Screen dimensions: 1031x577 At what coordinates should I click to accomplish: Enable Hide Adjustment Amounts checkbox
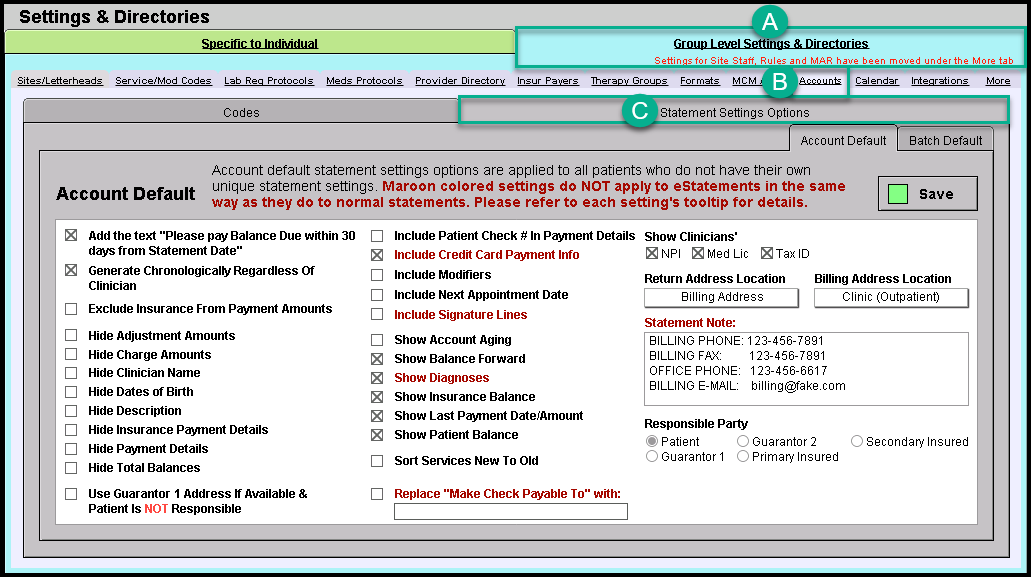(71, 336)
